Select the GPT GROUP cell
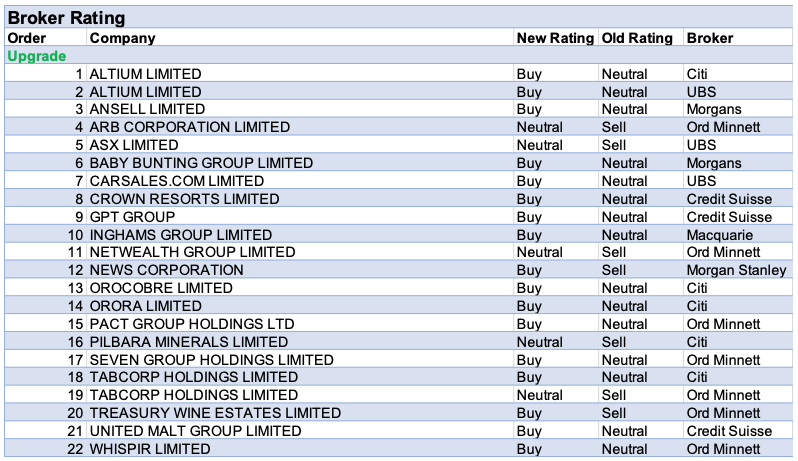Screen dimensions: 798x461 click(x=132, y=217)
